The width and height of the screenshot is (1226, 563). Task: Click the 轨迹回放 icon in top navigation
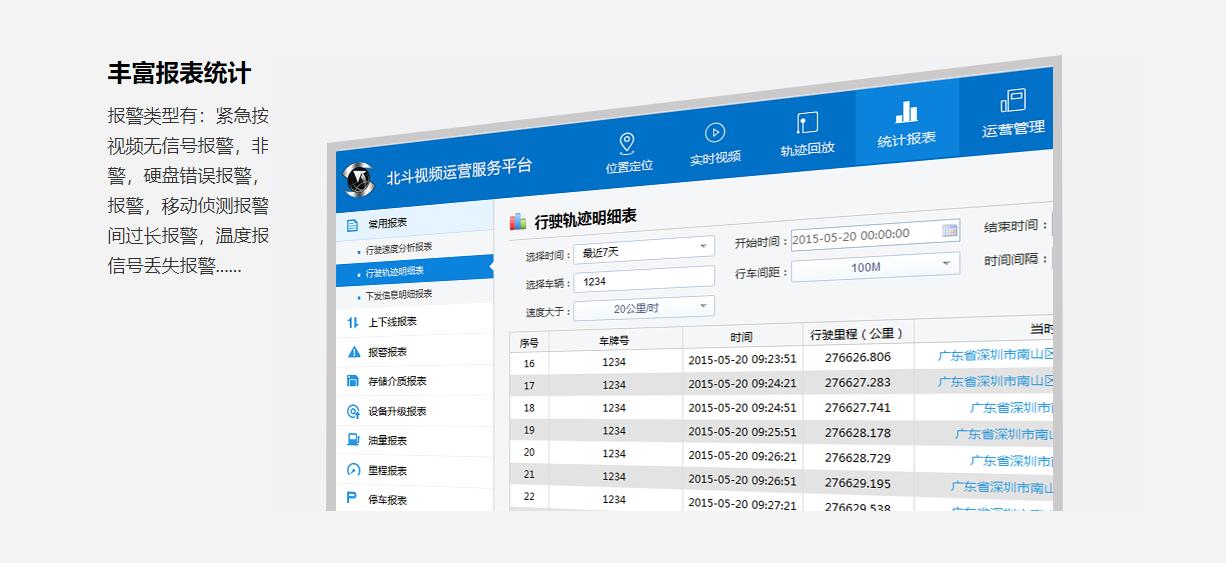coord(807,123)
